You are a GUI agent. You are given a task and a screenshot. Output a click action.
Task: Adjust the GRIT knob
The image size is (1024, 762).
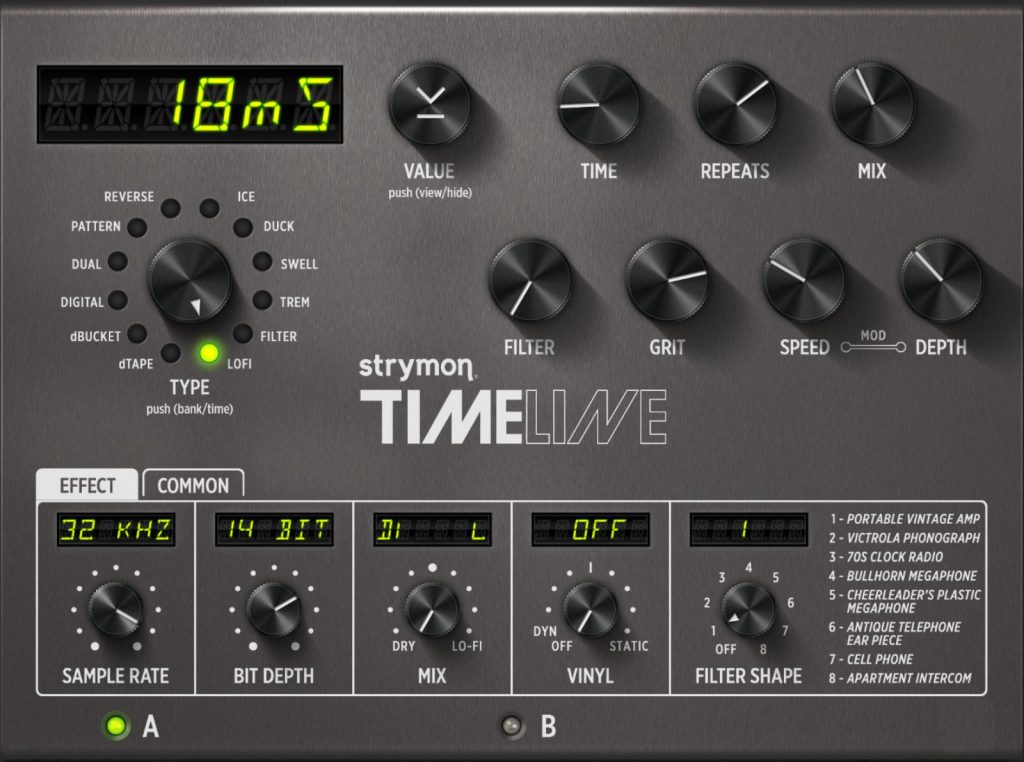pyautogui.click(x=666, y=281)
